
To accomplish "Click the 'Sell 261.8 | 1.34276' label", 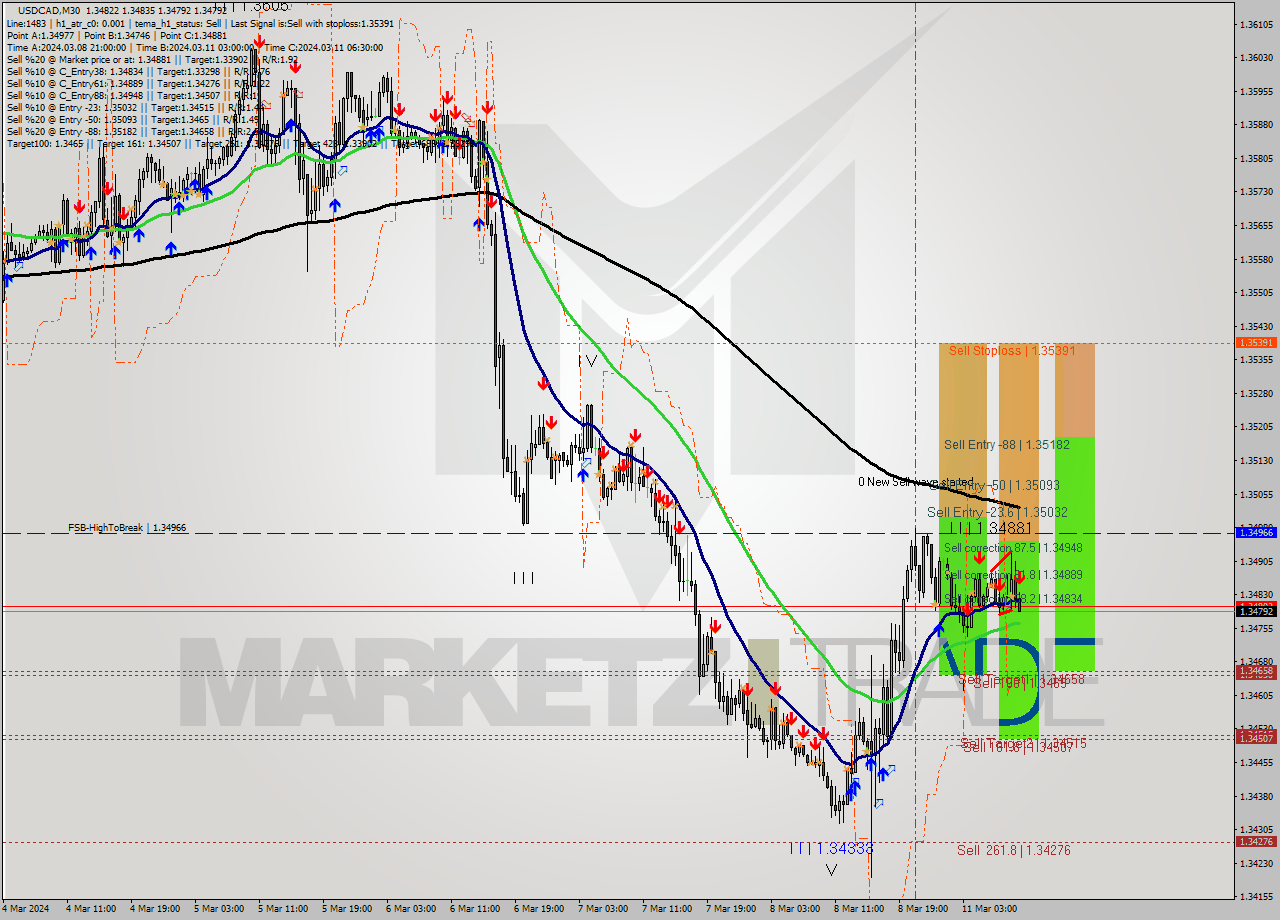I will pyautogui.click(x=1014, y=850).
